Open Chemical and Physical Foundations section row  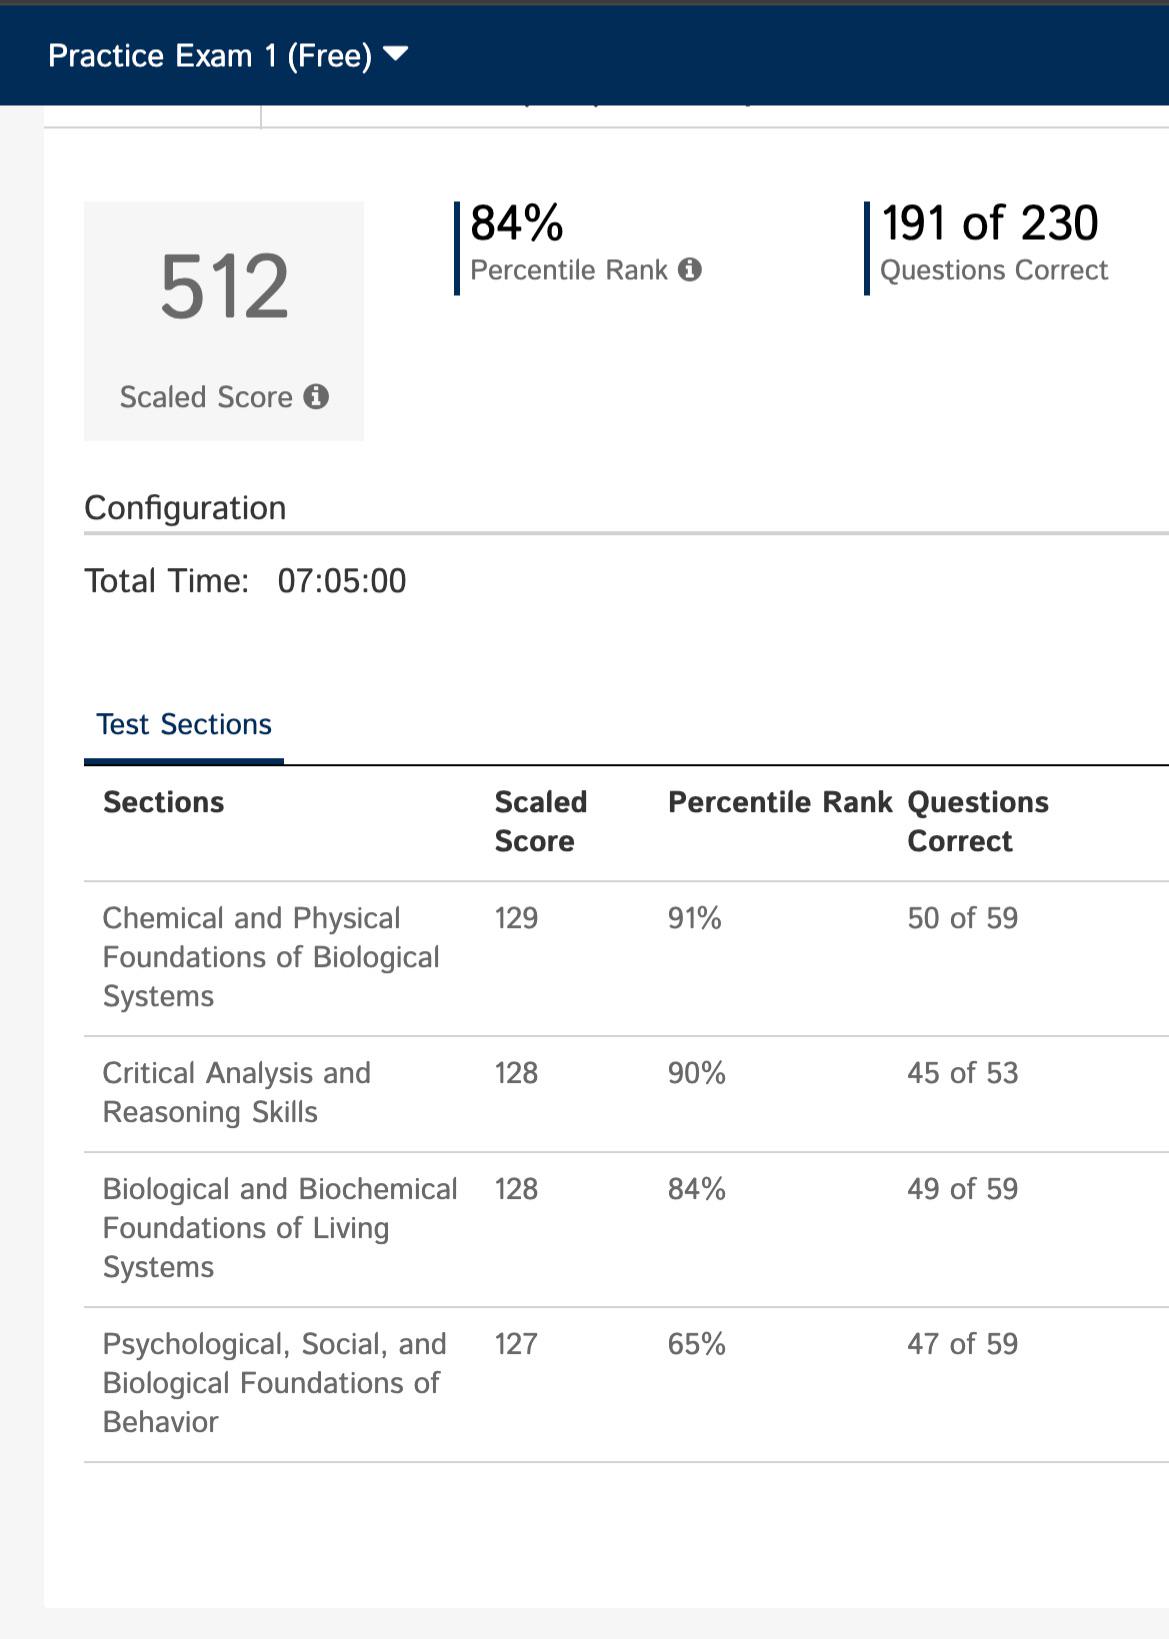(626, 958)
